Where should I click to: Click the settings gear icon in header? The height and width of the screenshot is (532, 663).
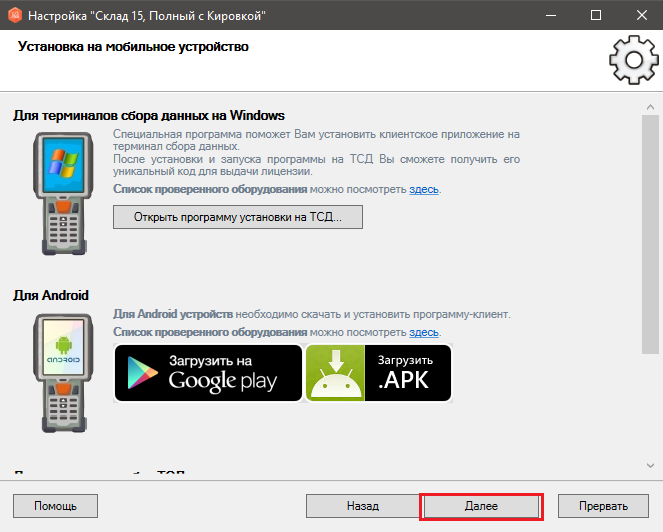point(633,60)
